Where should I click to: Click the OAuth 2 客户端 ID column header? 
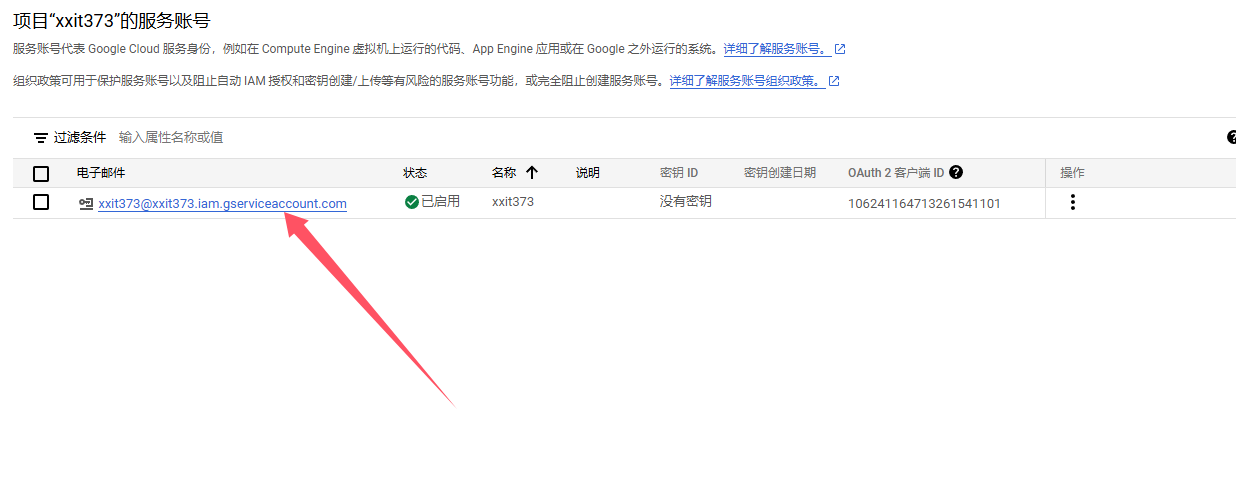click(896, 173)
